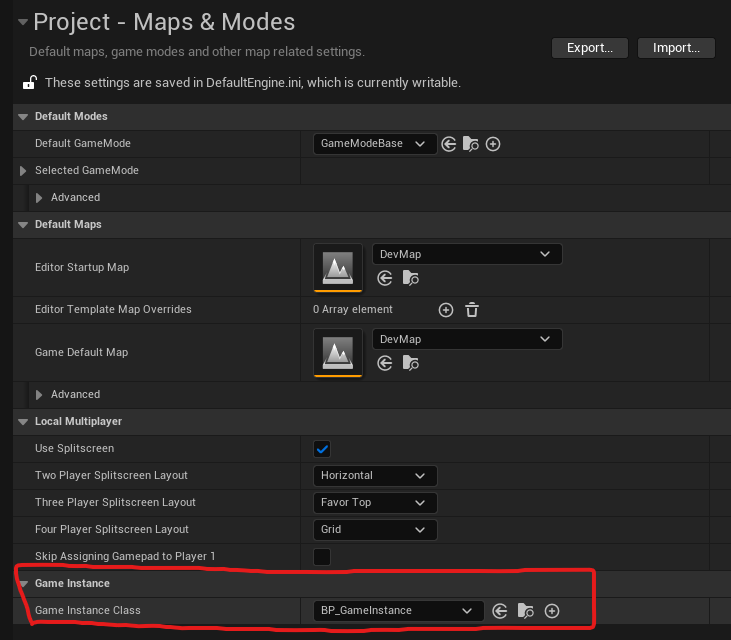Open Three Player Splitscreen Layout dropdown

pyautogui.click(x=375, y=502)
